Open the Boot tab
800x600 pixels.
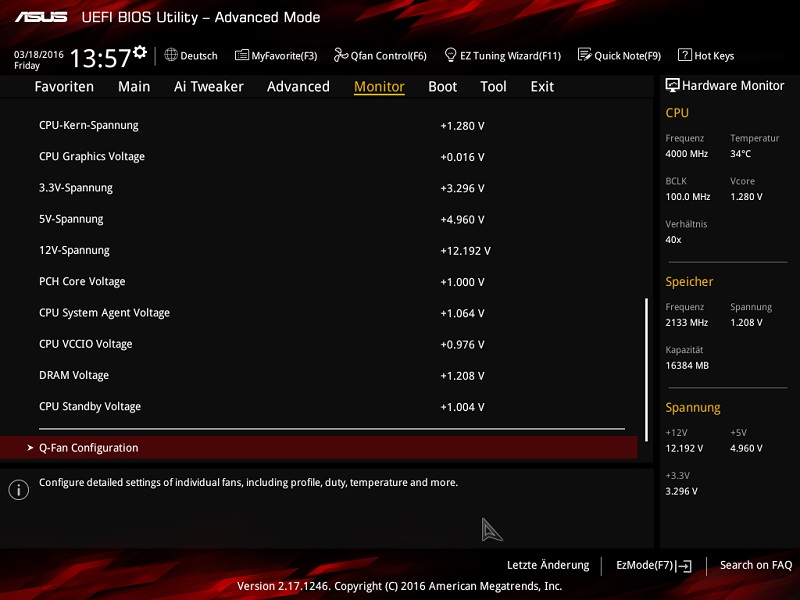pyautogui.click(x=442, y=87)
